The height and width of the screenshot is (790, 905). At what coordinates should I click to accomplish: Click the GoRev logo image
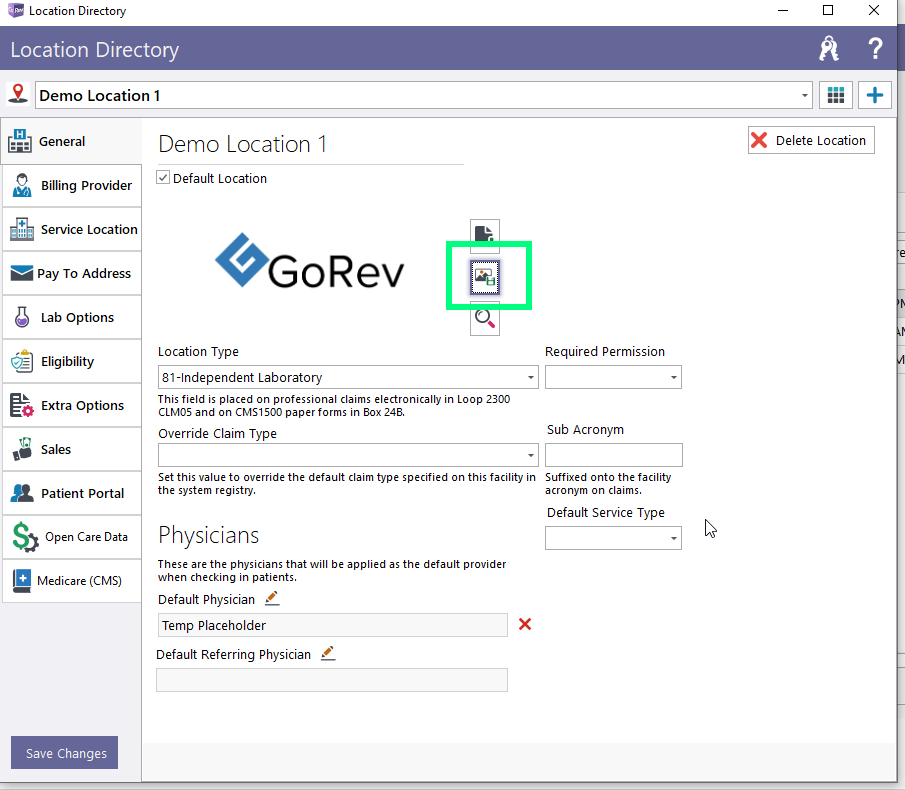310,261
